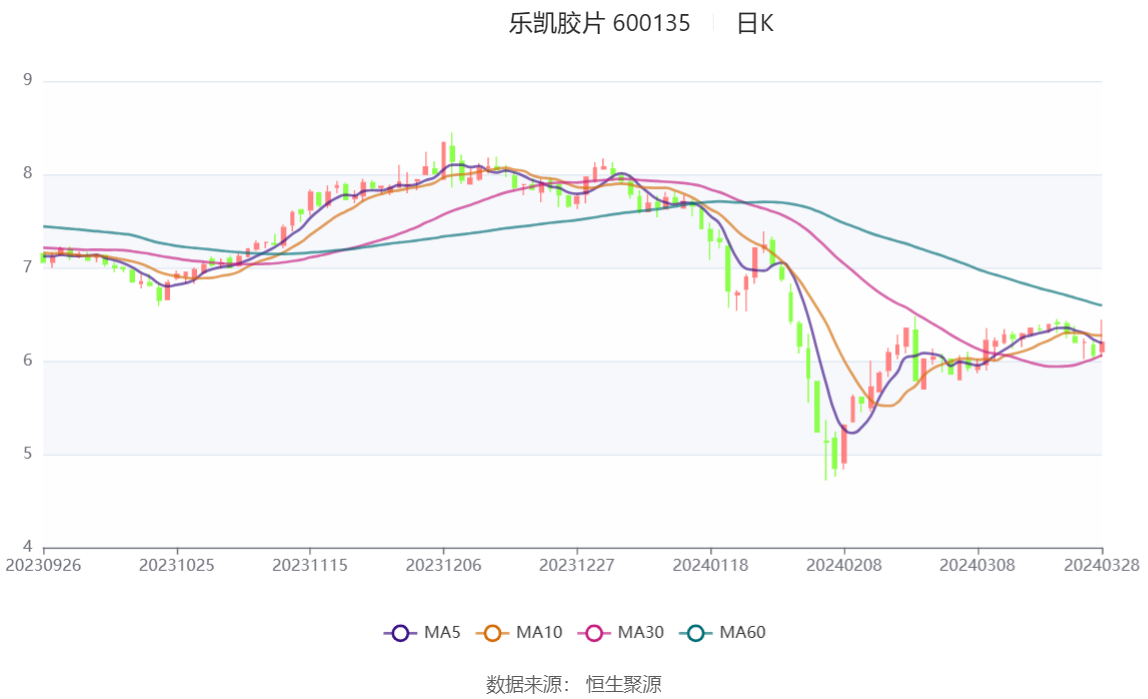
Task: Click the 恒生聚源 data source text
Action: tap(624, 684)
